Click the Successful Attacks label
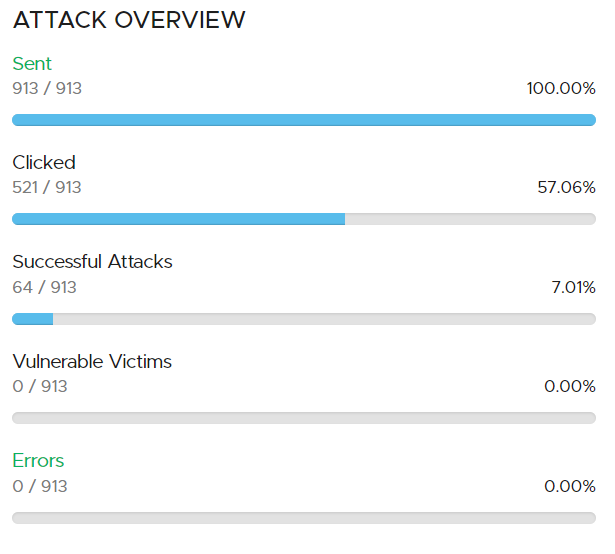 coord(92,262)
